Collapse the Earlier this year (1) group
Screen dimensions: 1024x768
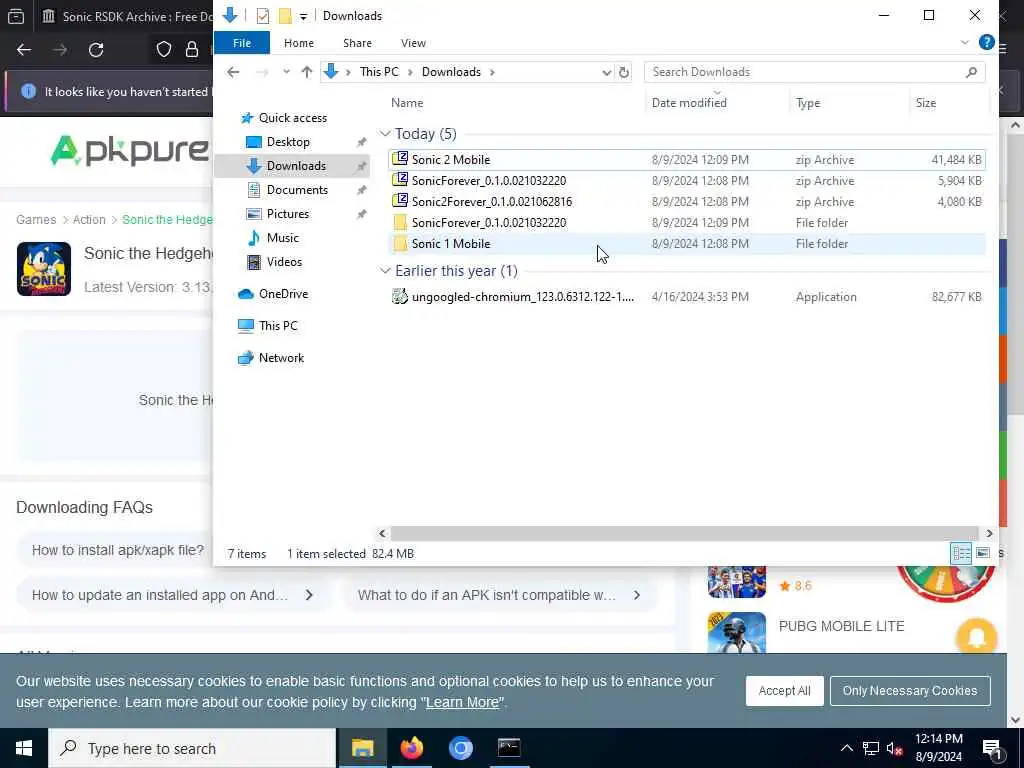pos(385,271)
